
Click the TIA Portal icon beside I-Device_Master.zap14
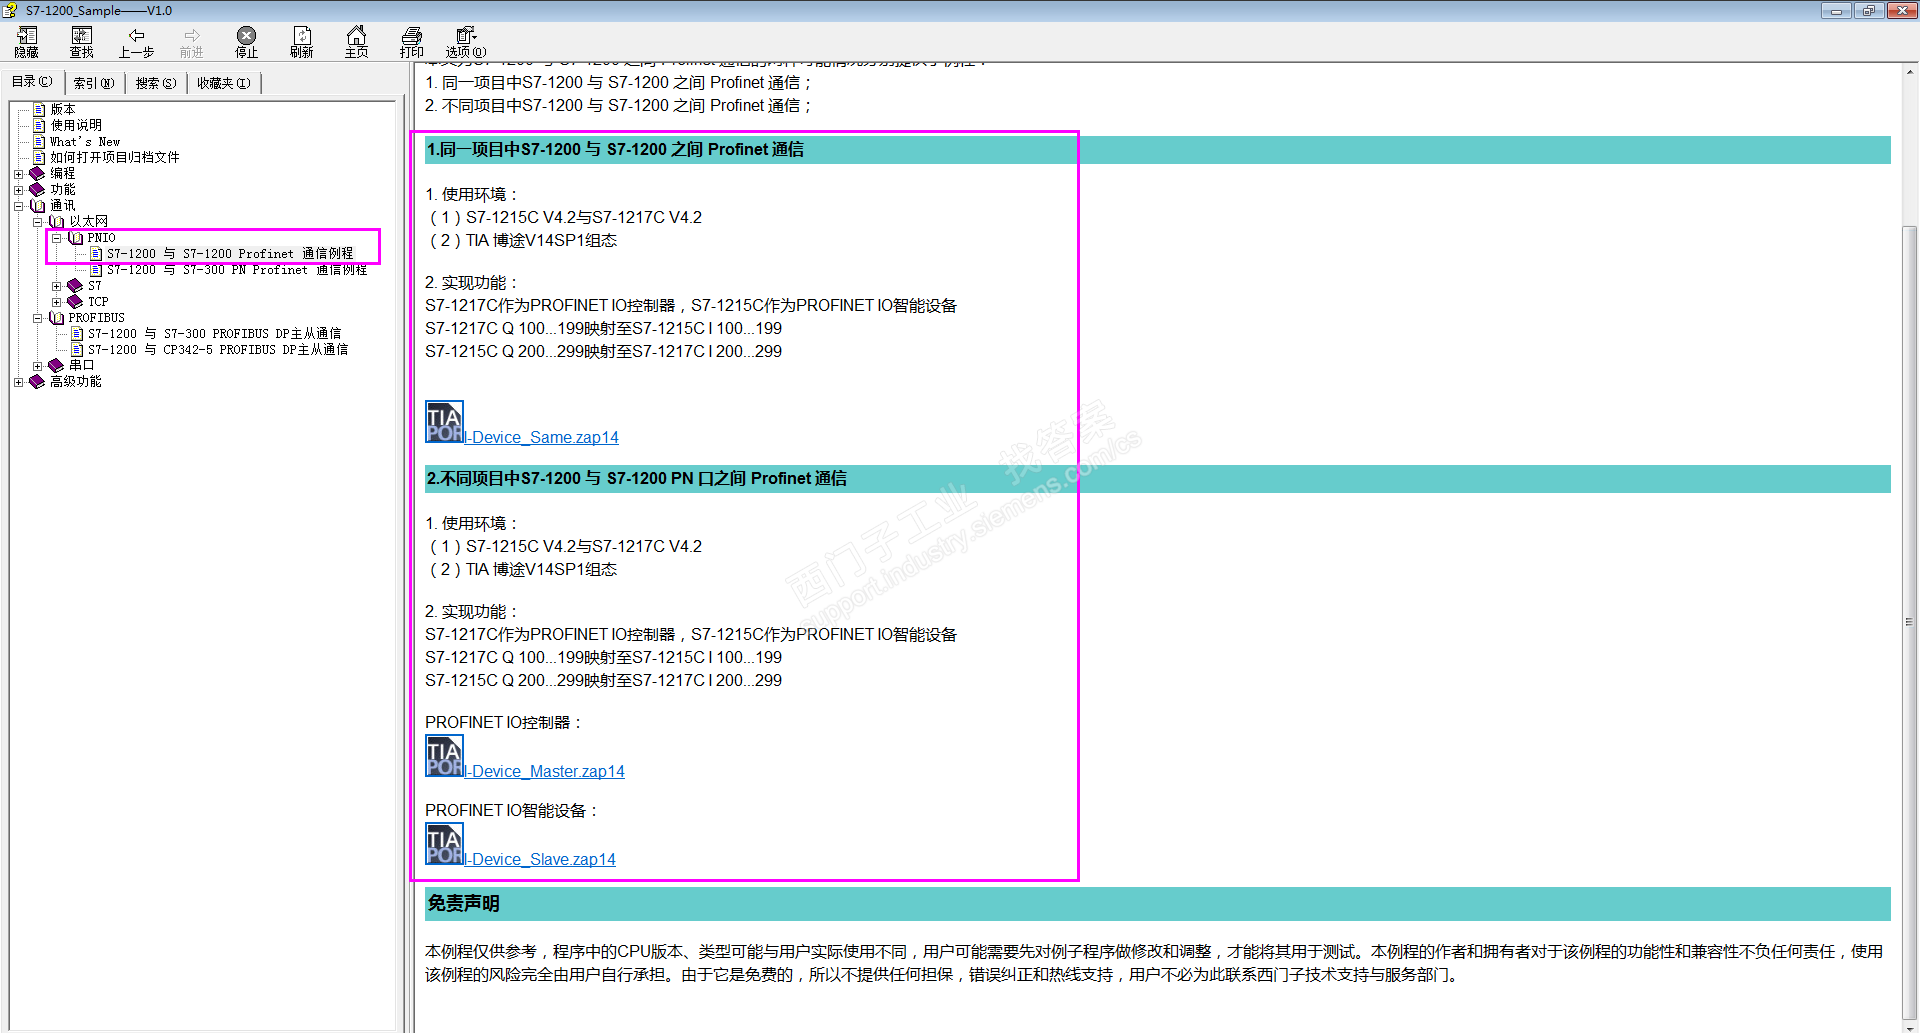coord(444,756)
